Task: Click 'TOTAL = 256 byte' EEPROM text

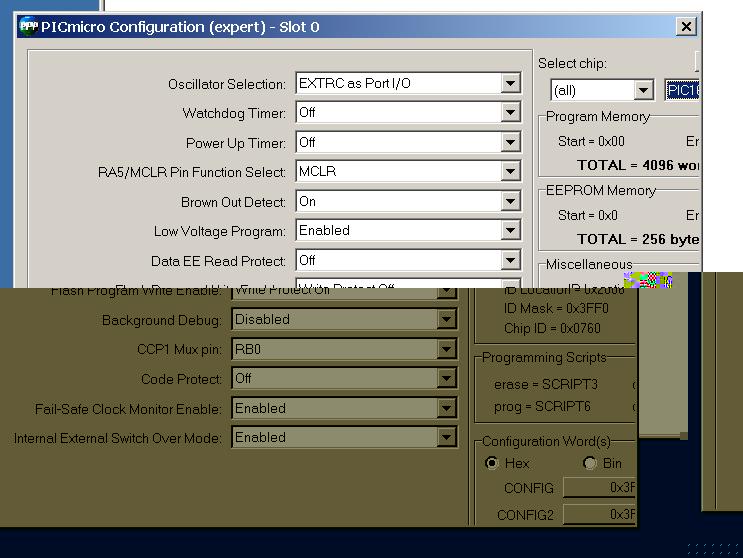Action: pyautogui.click(x=638, y=239)
